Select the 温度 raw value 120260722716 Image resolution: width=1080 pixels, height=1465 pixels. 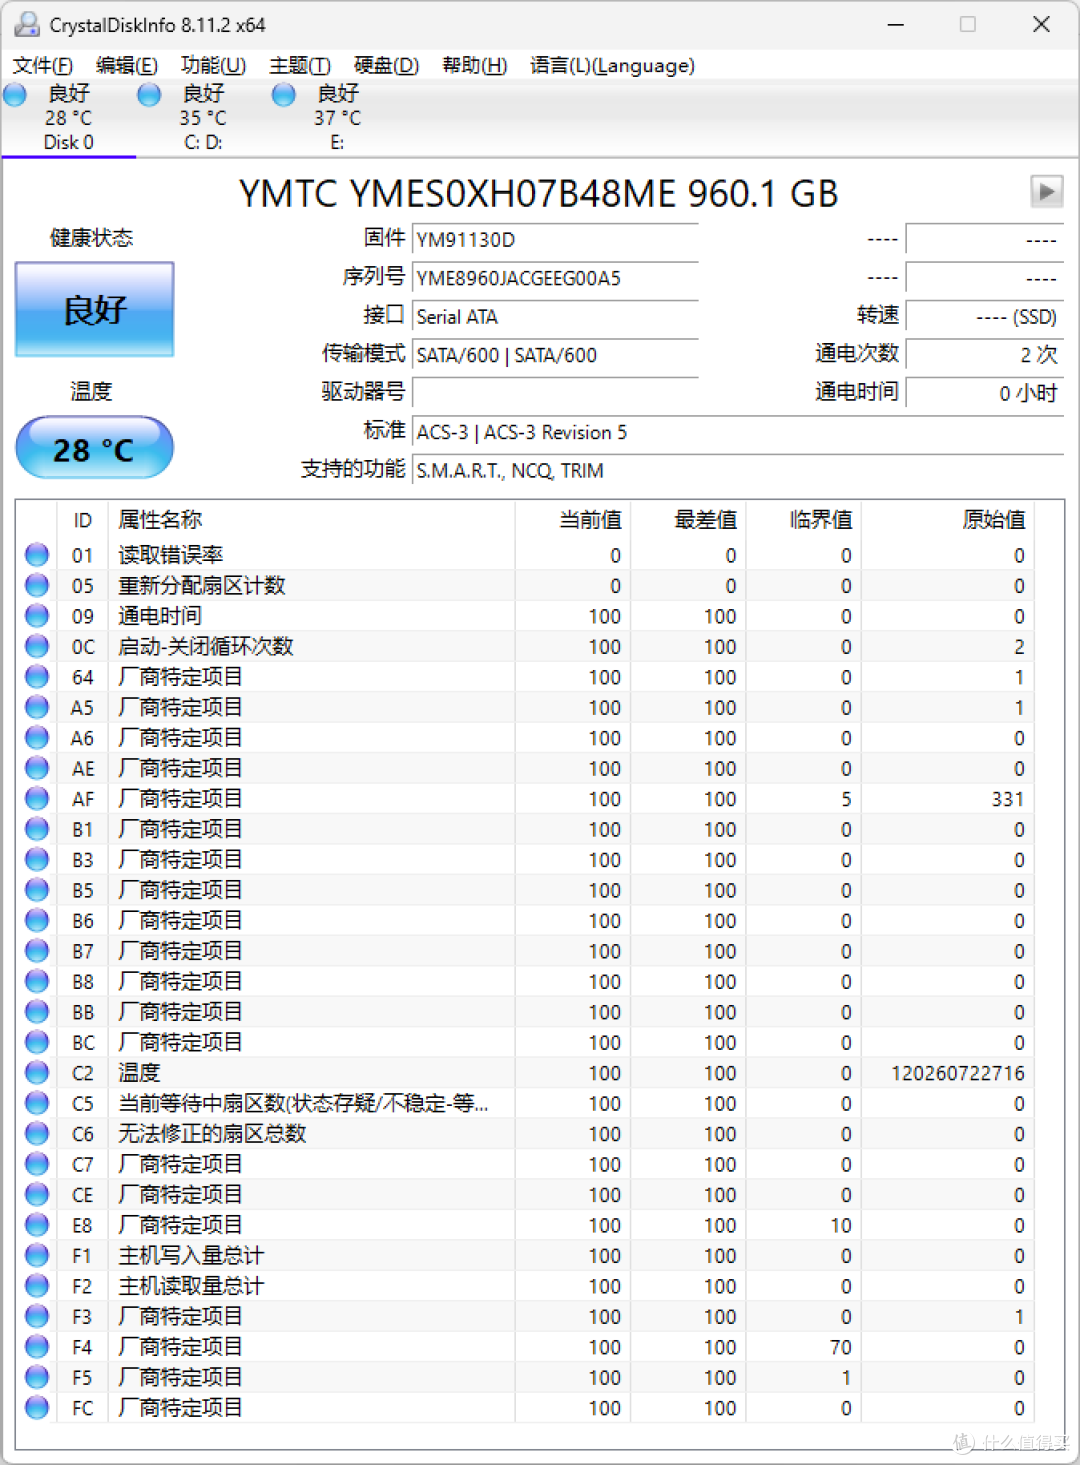(x=958, y=1073)
